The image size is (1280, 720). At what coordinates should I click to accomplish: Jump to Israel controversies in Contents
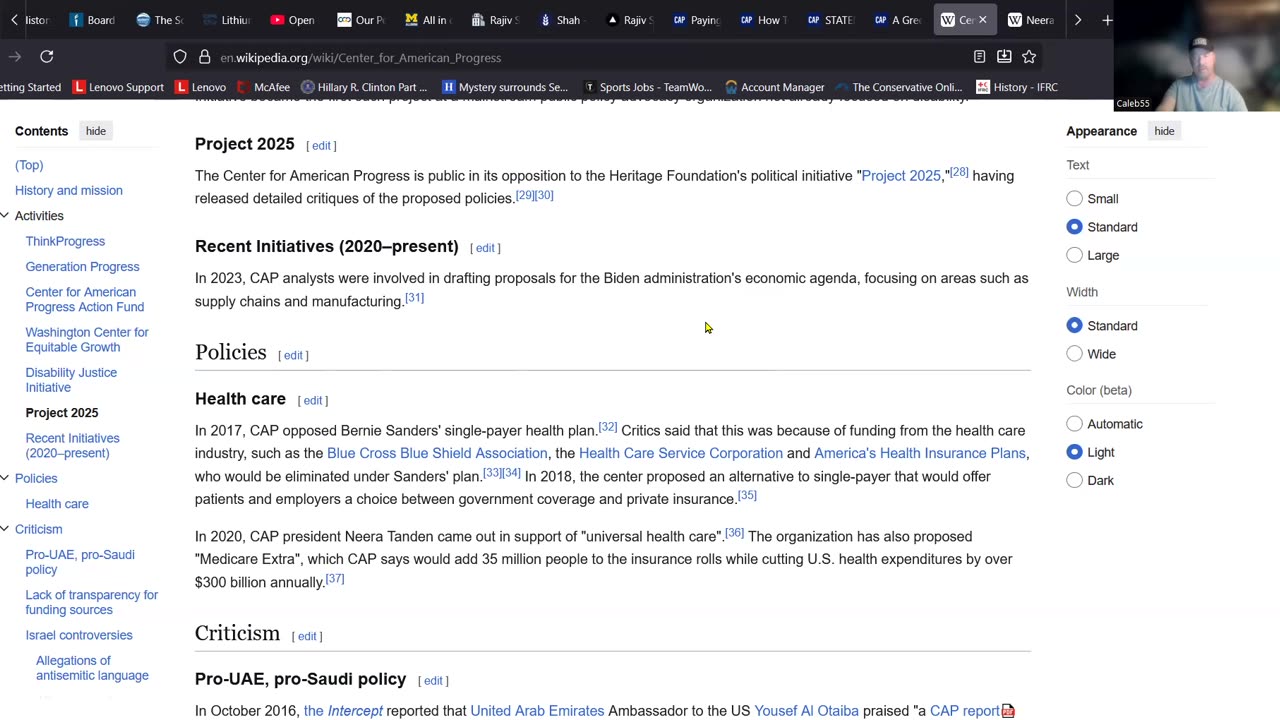pyautogui.click(x=79, y=635)
